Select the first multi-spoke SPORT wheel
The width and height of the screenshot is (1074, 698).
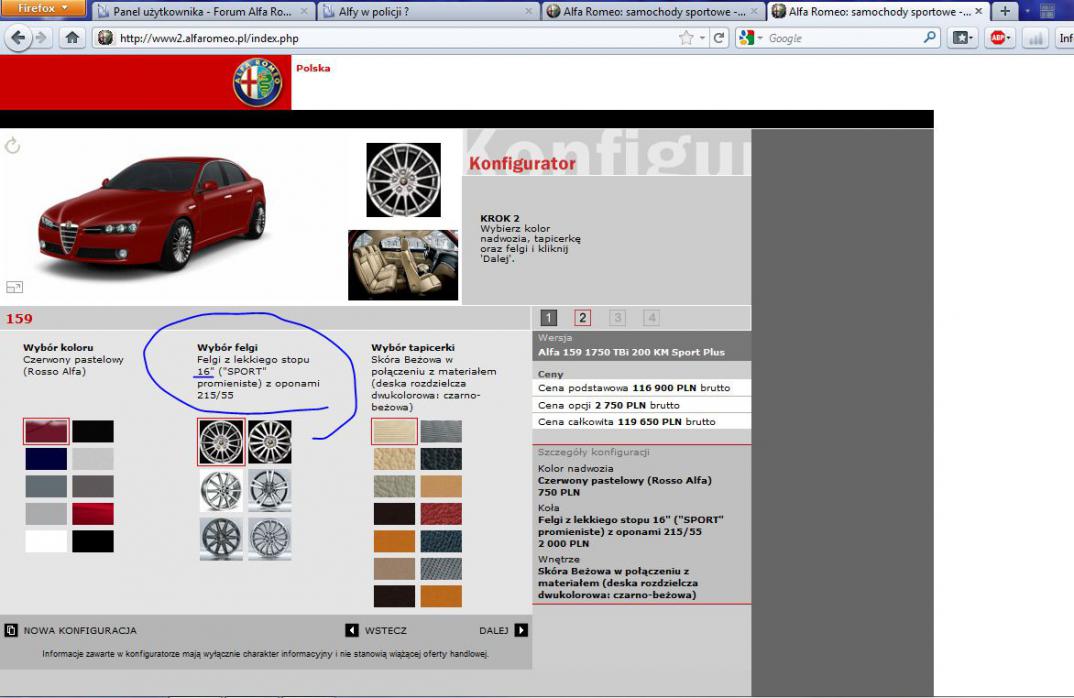(x=221, y=442)
